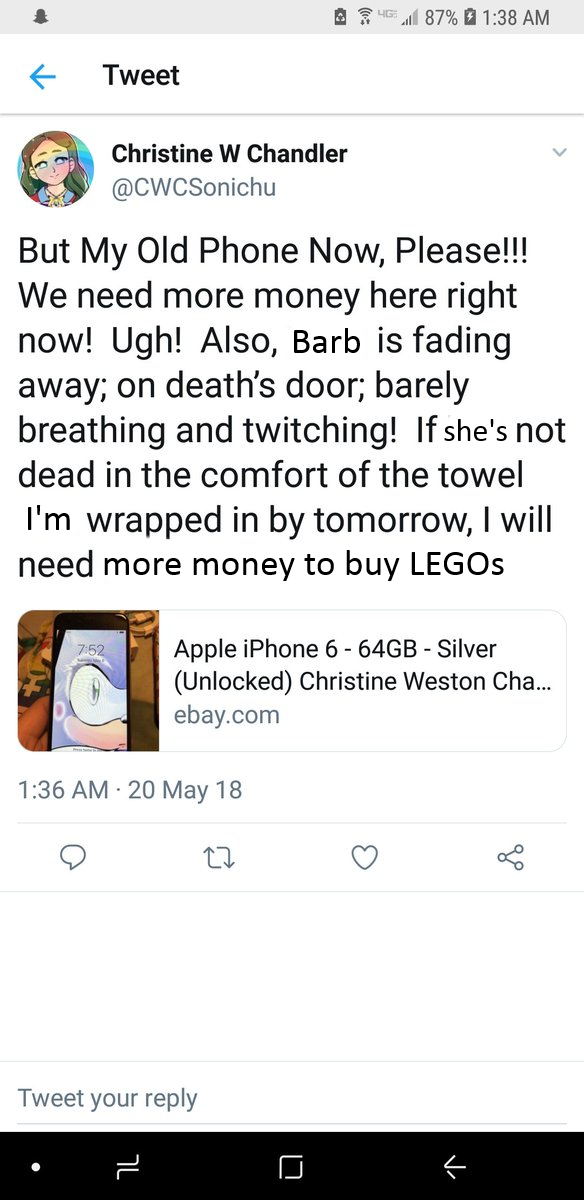Tap the share icon
Screen dimensions: 584x1200
pyautogui.click(x=510, y=857)
